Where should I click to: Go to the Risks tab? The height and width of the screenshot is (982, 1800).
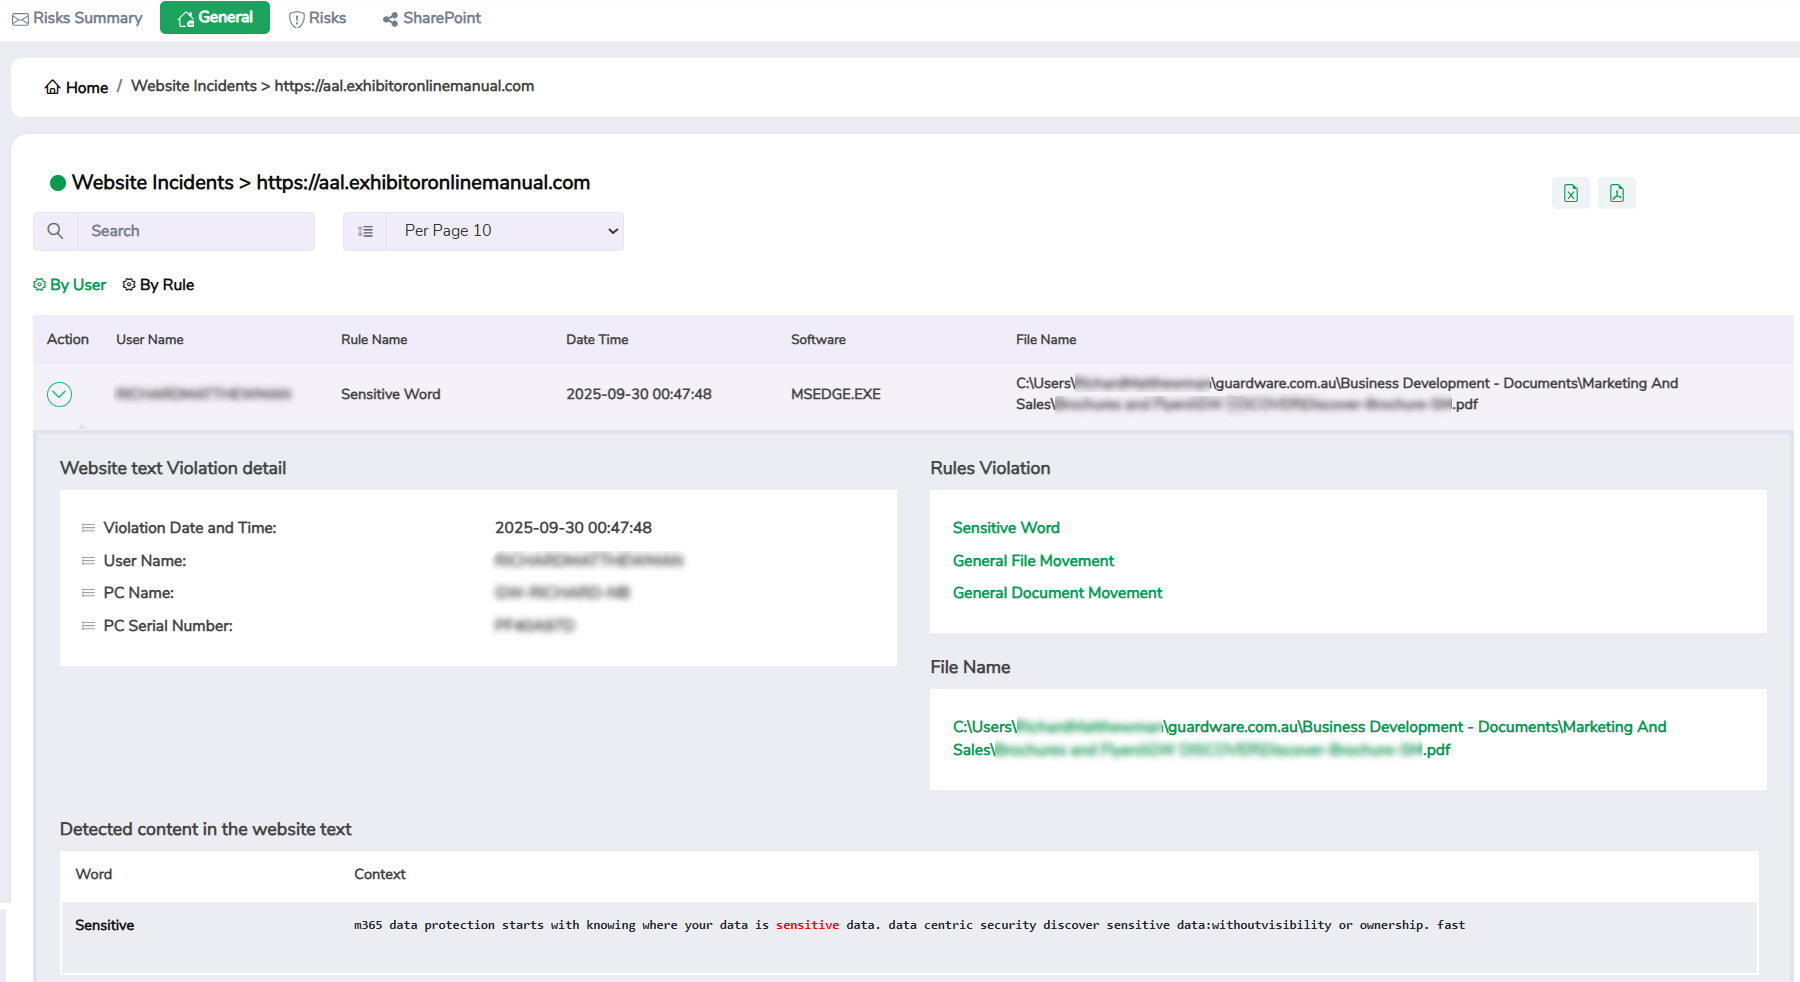[x=317, y=18]
